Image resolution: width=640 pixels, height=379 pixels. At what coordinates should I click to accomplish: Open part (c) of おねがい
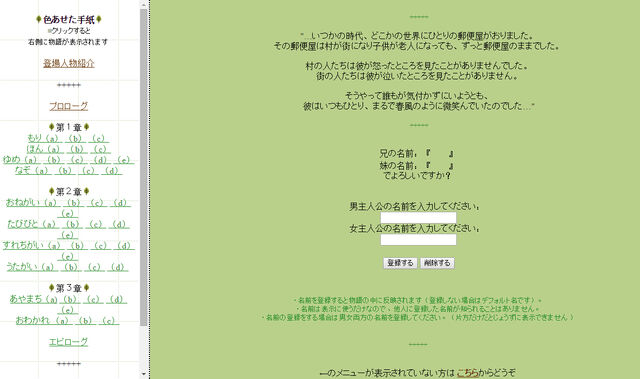tap(97, 203)
